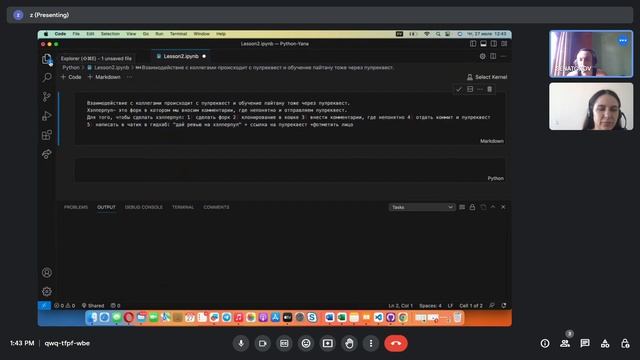
Task: Split the current notebook cell
Action: click(x=470, y=89)
